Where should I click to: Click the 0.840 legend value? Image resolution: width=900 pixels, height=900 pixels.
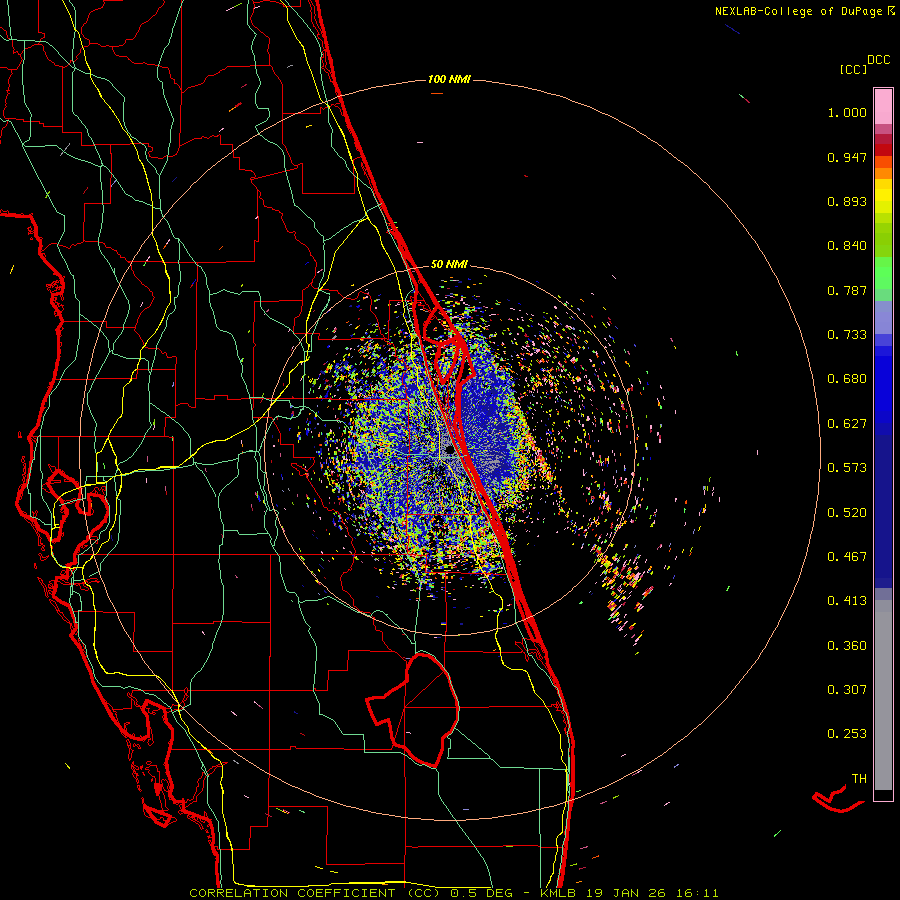pos(847,246)
